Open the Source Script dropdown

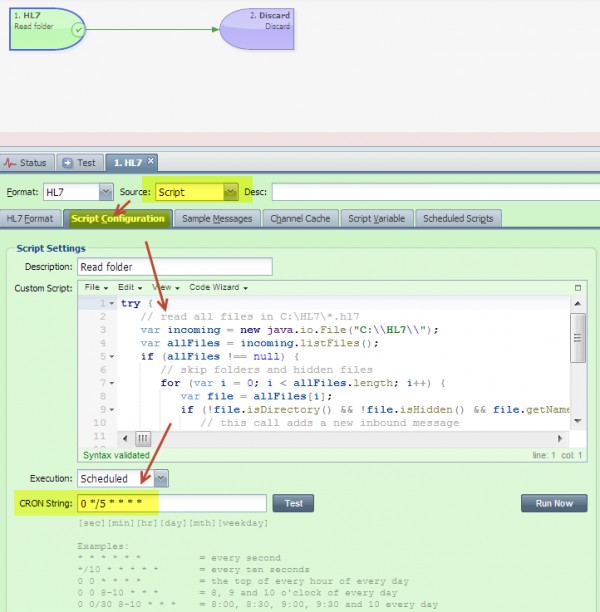tap(231, 192)
